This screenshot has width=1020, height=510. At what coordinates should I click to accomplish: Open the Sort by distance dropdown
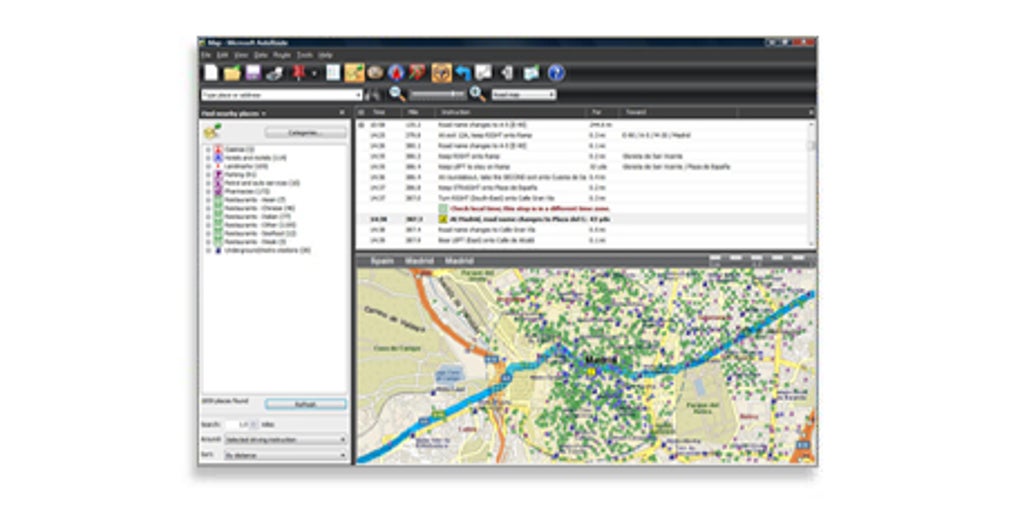pos(285,455)
